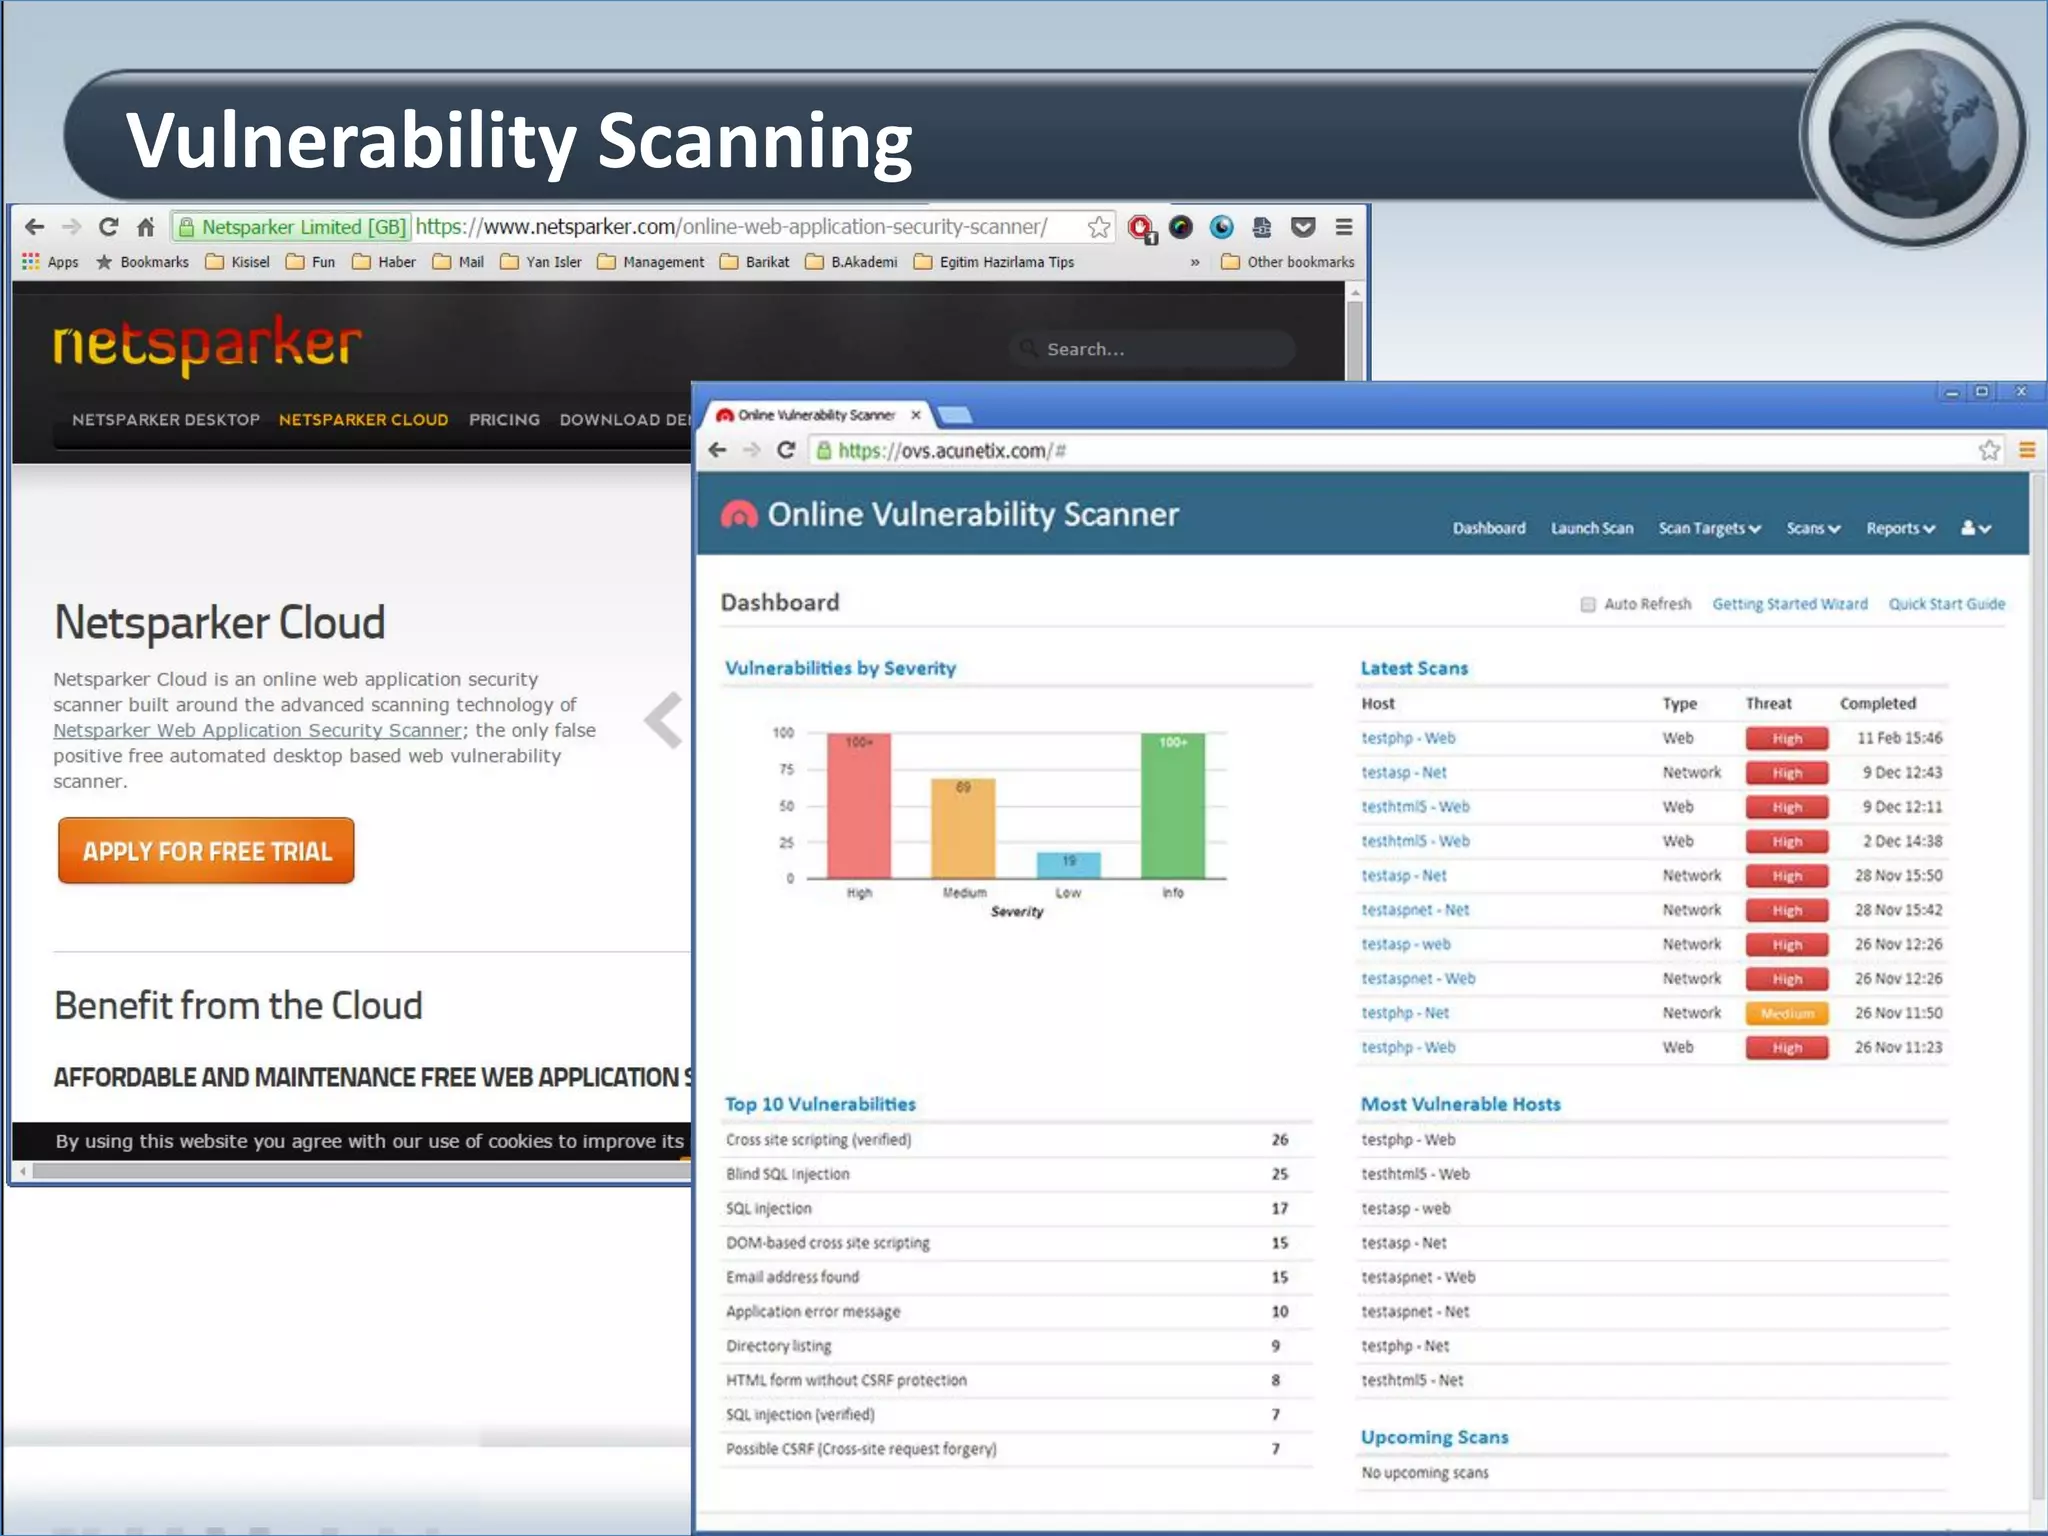Bookmark Netsparker page with star icon
The image size is (2048, 1536).
(x=1099, y=227)
